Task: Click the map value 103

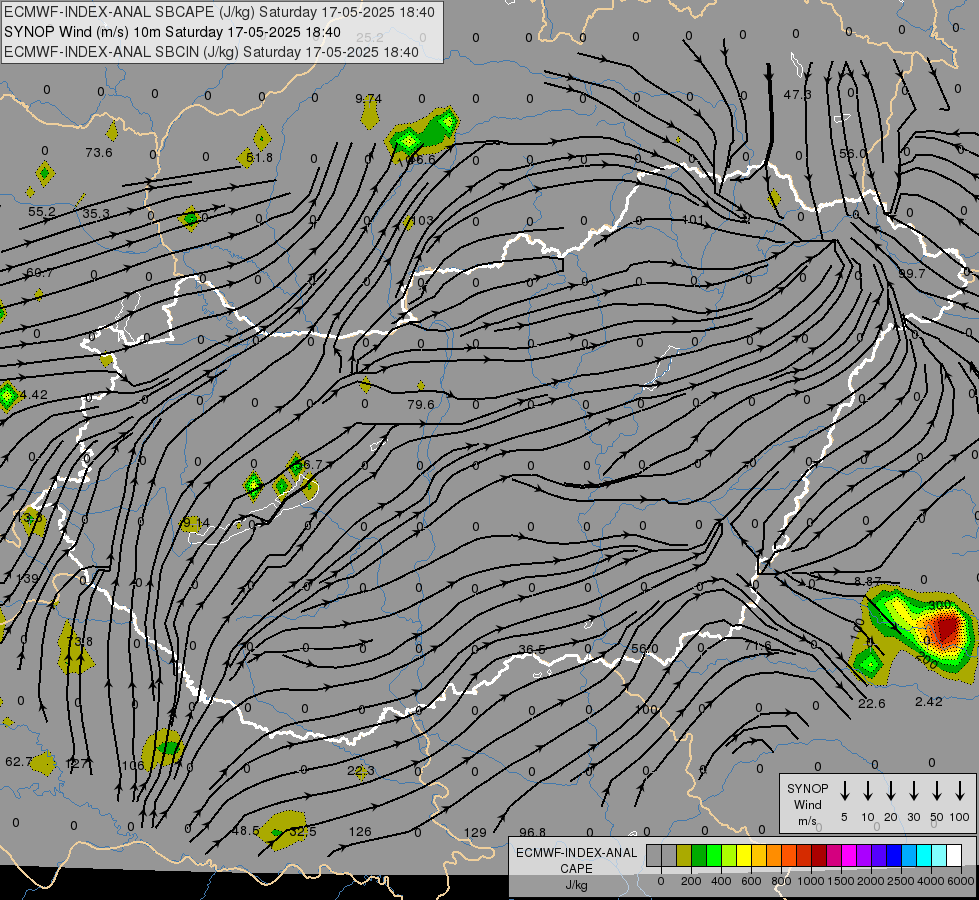Action: (423, 220)
